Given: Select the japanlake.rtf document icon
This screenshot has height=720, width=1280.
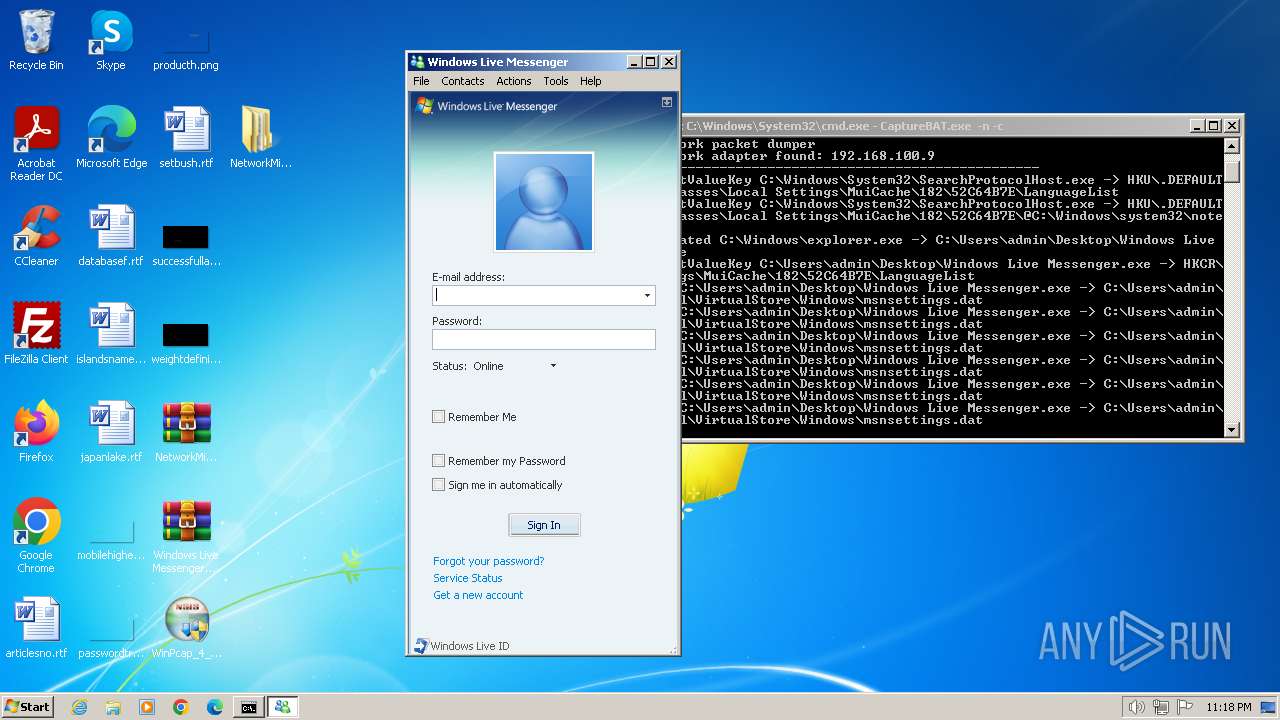Looking at the screenshot, I should (x=111, y=431).
